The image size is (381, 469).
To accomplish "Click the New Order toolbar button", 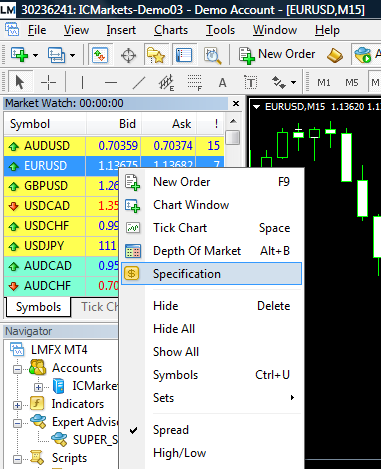I will (277, 55).
